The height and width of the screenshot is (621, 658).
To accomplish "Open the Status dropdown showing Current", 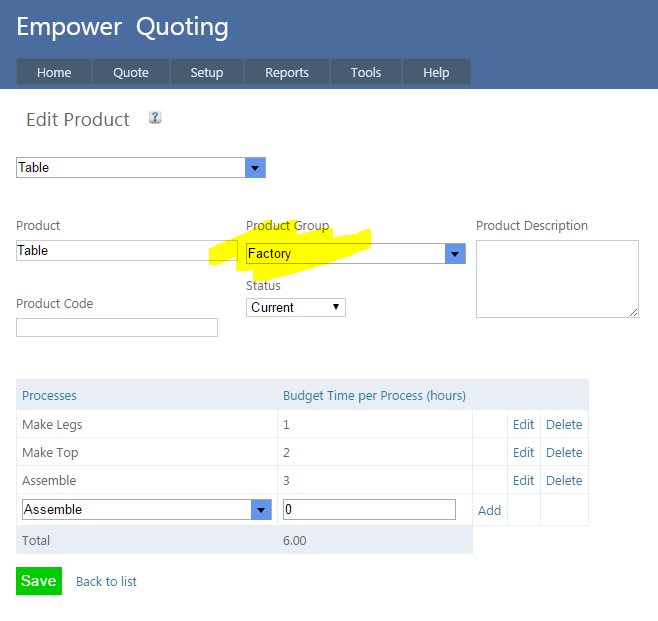I will pos(296,307).
